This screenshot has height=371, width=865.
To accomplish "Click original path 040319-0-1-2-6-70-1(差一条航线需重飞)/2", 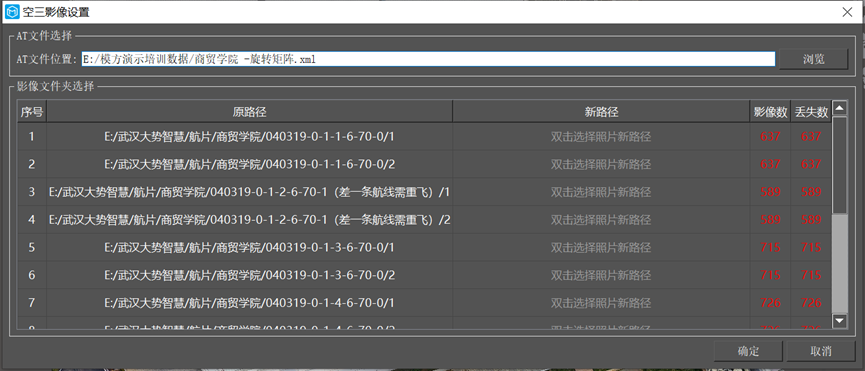I will pyautogui.click(x=249, y=219).
